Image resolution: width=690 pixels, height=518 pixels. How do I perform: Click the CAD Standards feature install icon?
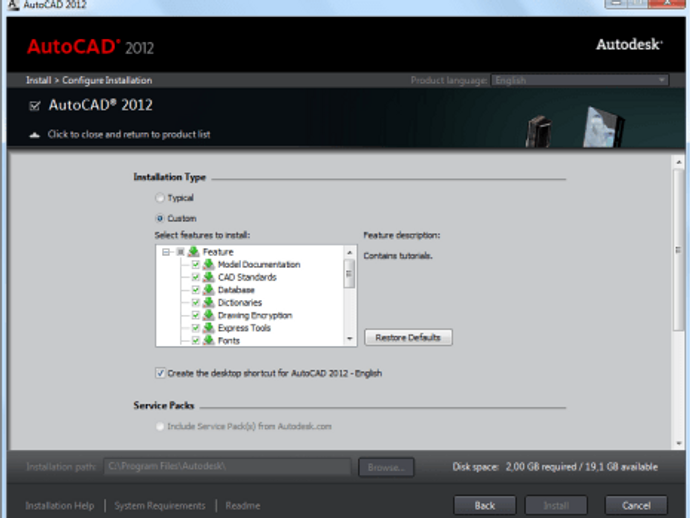(x=209, y=277)
